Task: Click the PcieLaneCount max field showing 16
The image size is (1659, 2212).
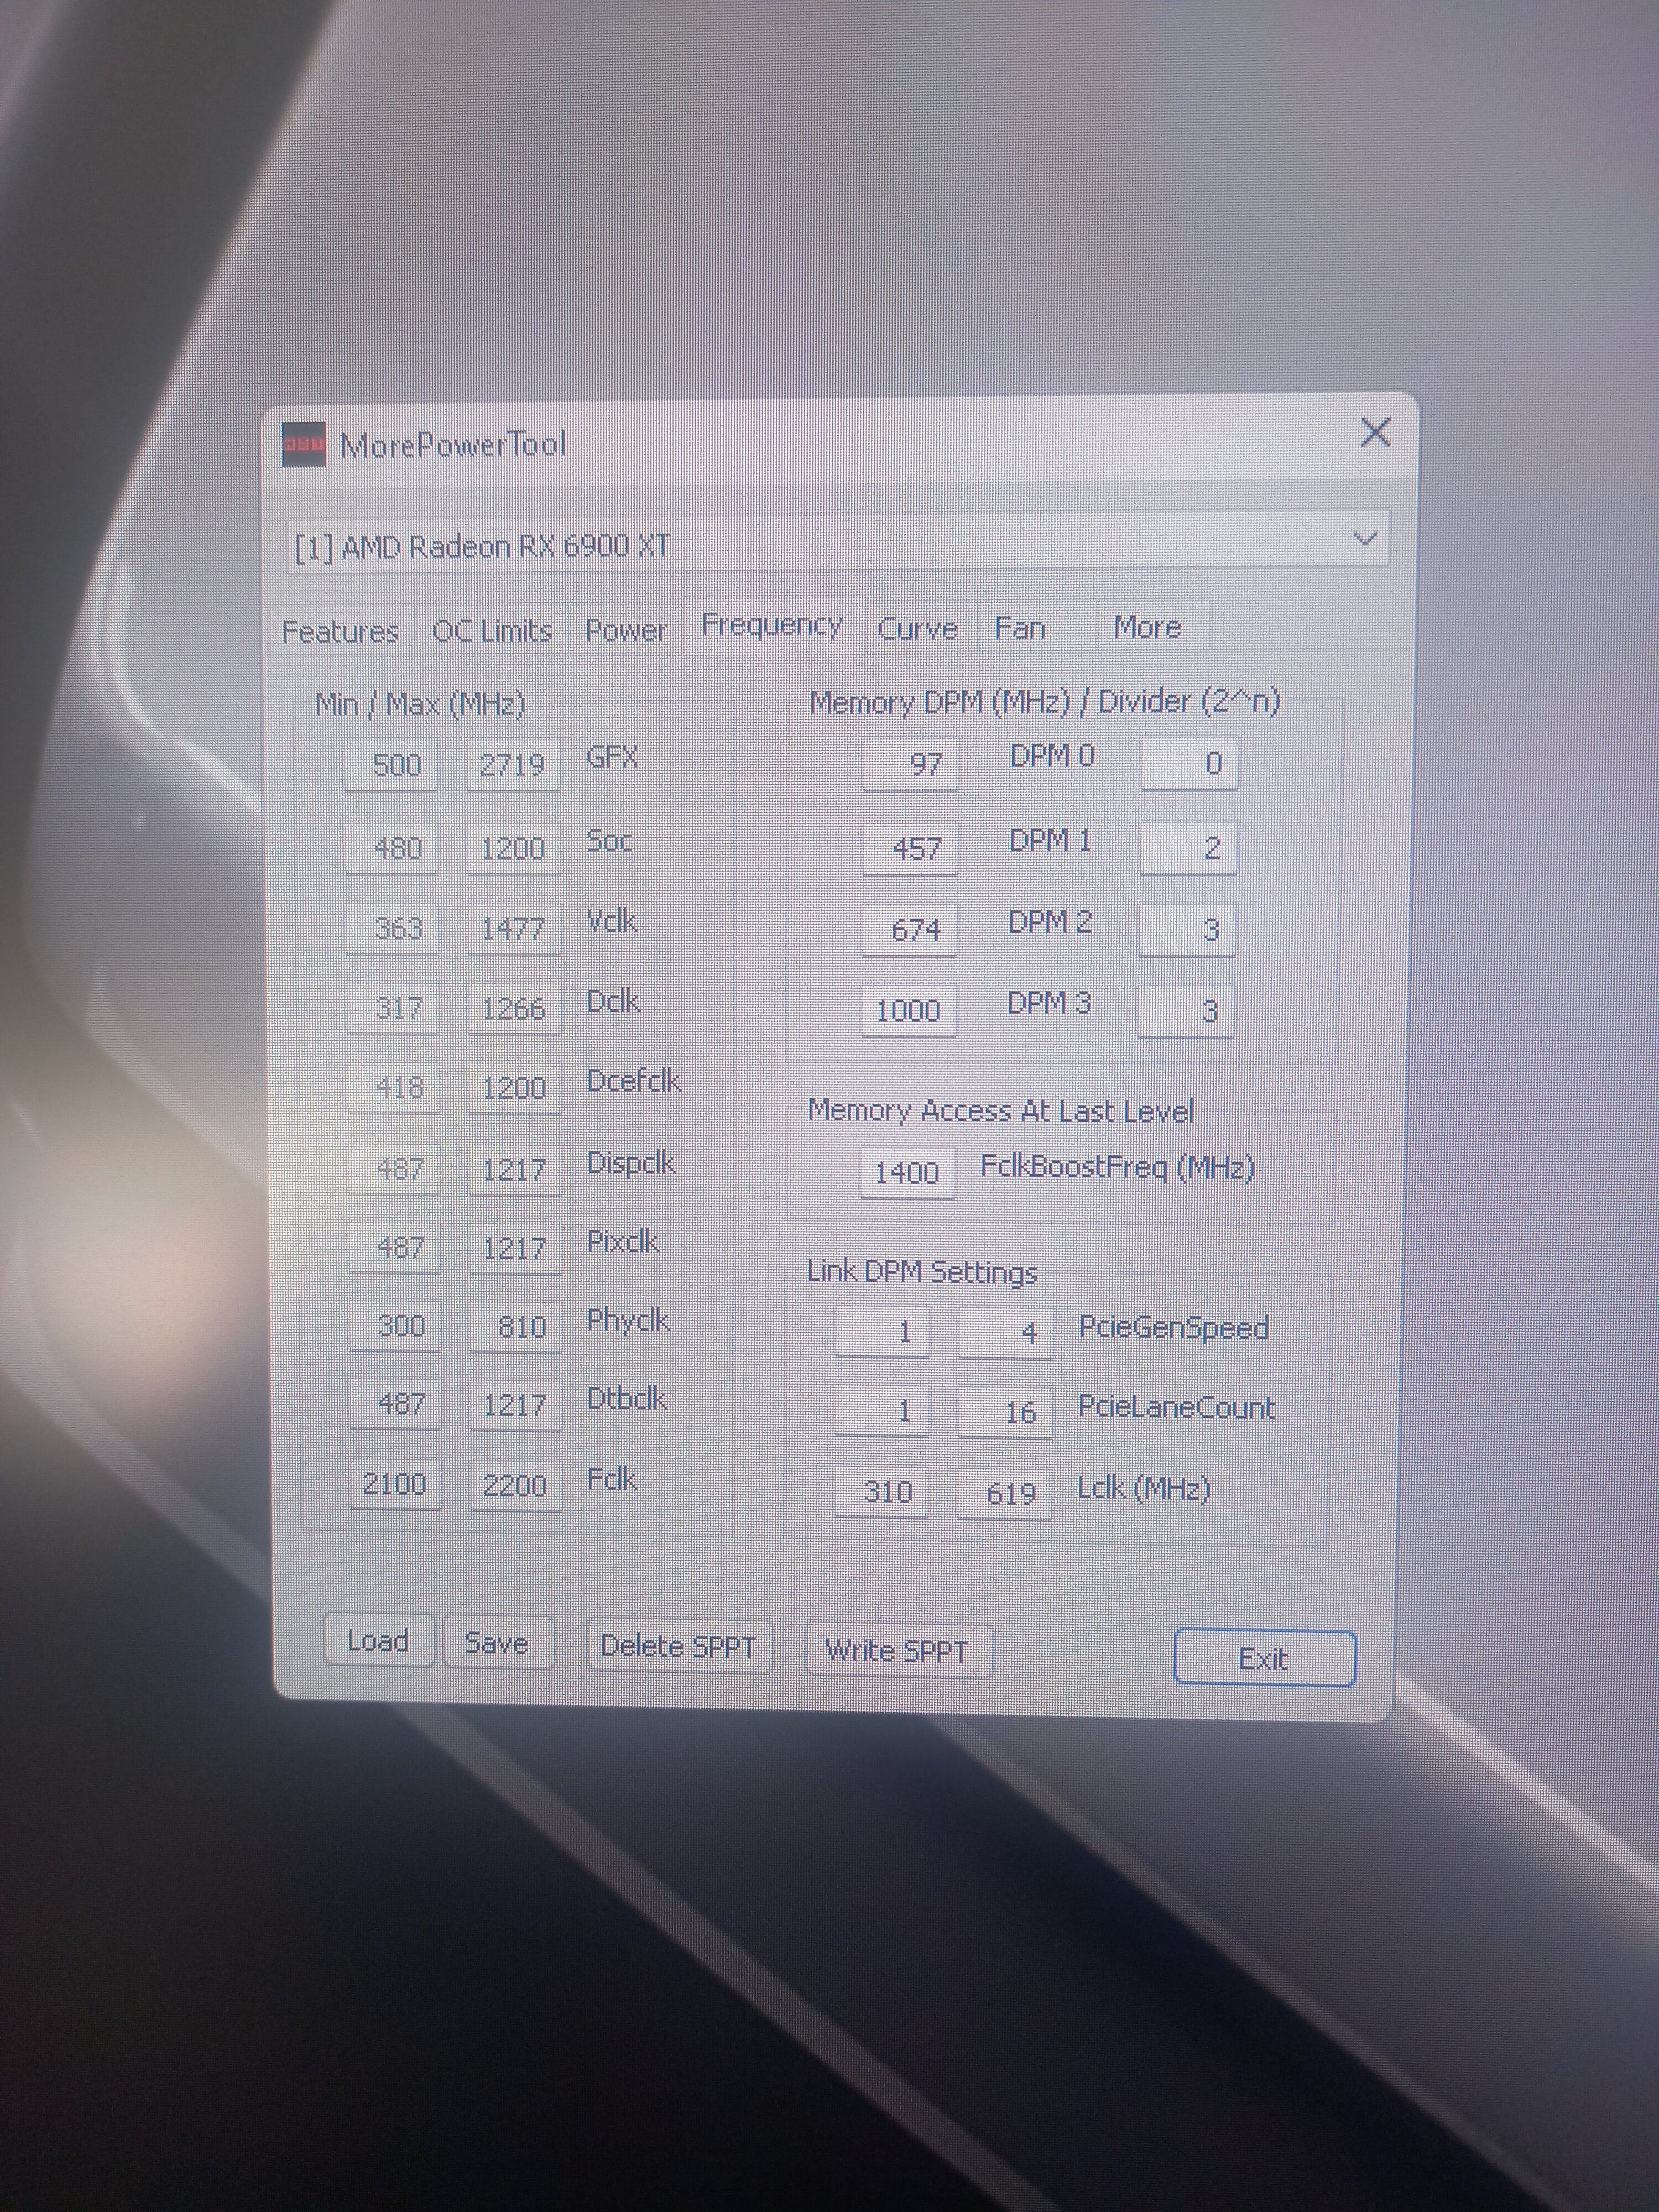Action: point(1005,1412)
